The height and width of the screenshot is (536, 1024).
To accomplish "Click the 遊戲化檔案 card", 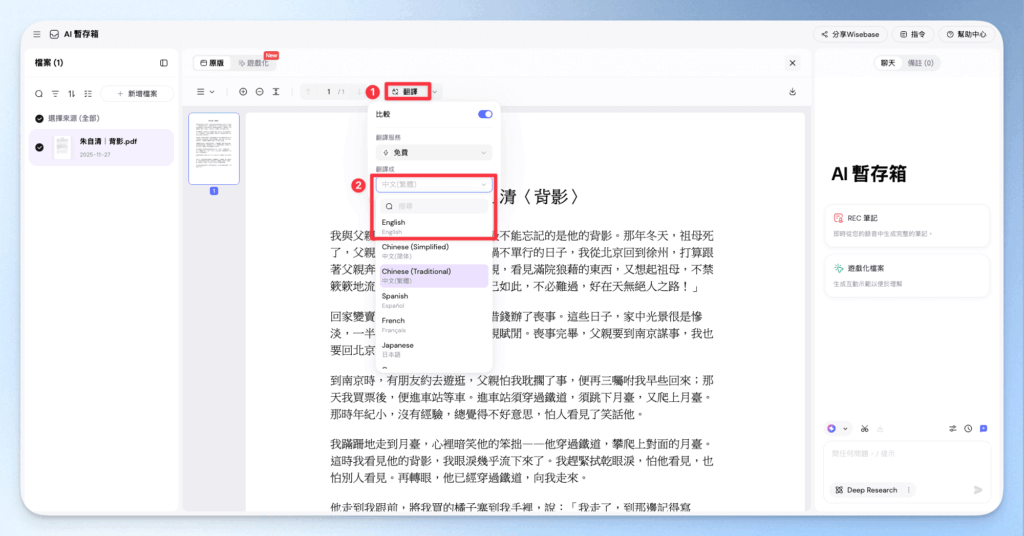I will coord(907,276).
